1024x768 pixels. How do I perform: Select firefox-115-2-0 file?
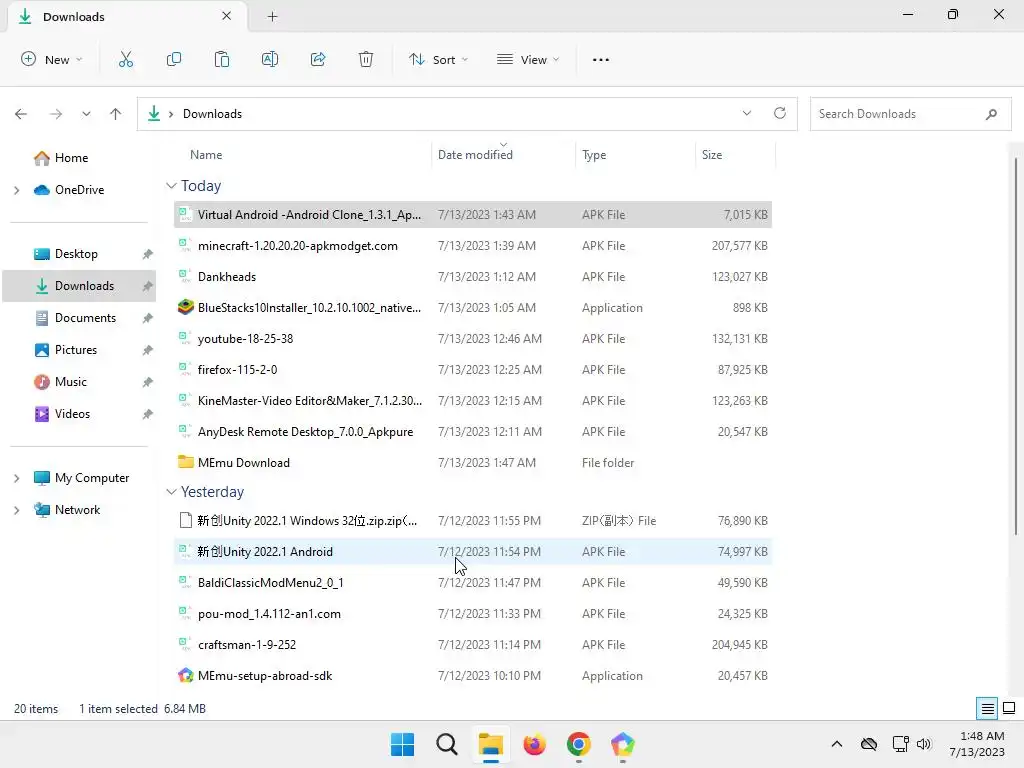[x=473, y=370]
